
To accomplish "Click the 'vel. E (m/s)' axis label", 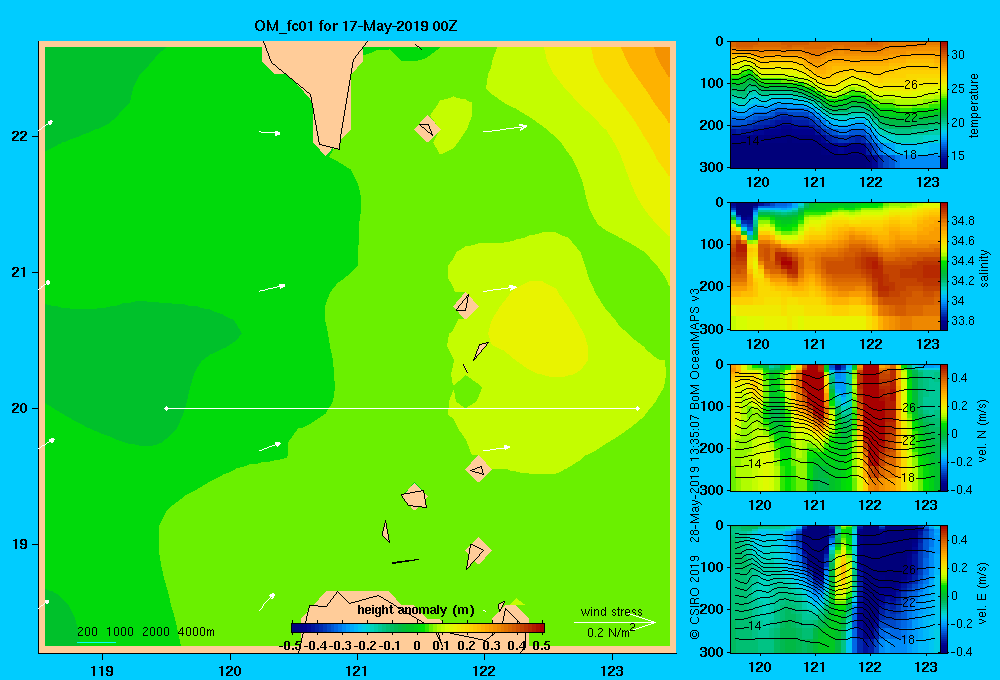I will coord(982,593).
